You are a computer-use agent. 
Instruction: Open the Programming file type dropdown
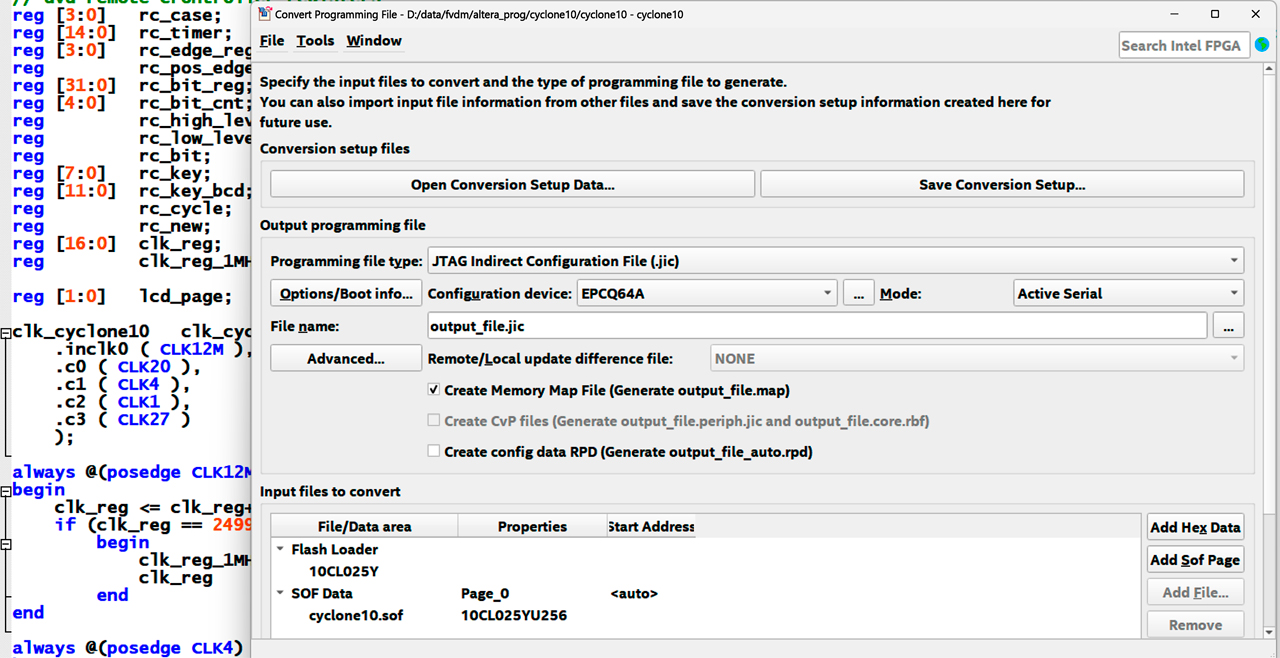click(835, 261)
